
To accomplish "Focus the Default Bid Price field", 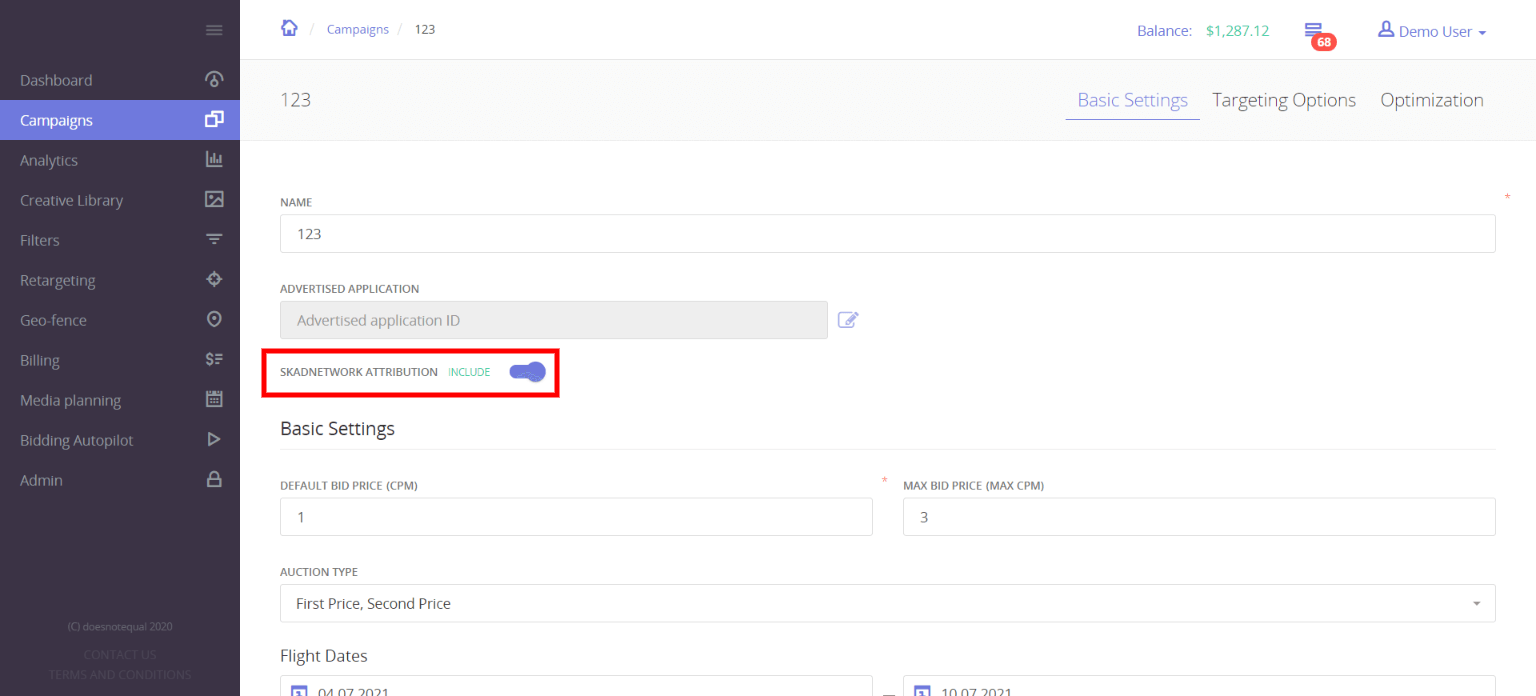I will [576, 517].
